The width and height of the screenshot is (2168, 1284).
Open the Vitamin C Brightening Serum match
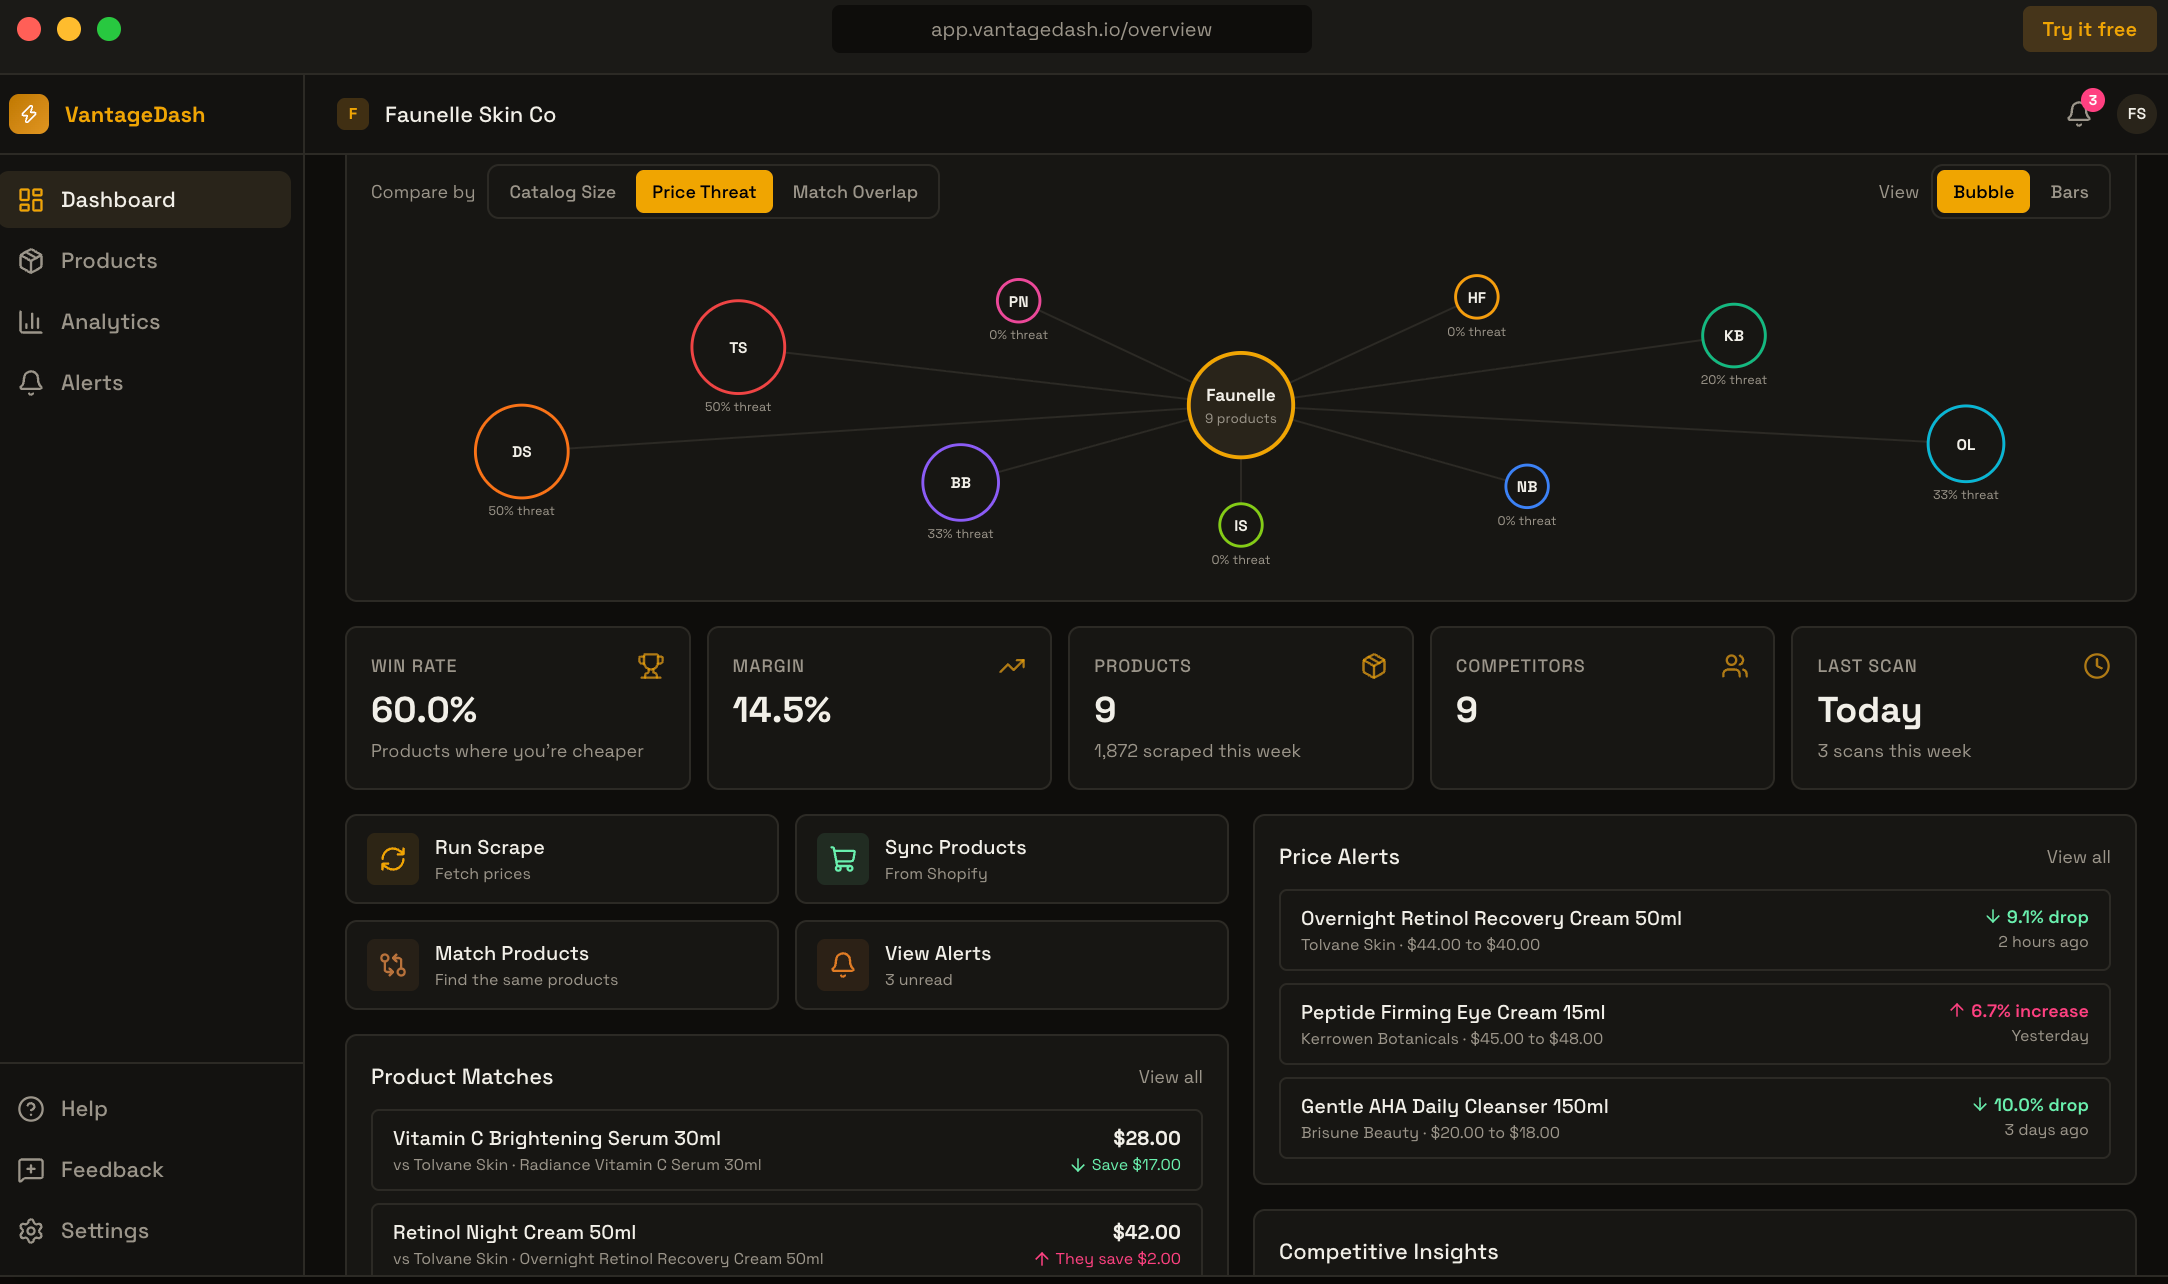coord(786,1150)
